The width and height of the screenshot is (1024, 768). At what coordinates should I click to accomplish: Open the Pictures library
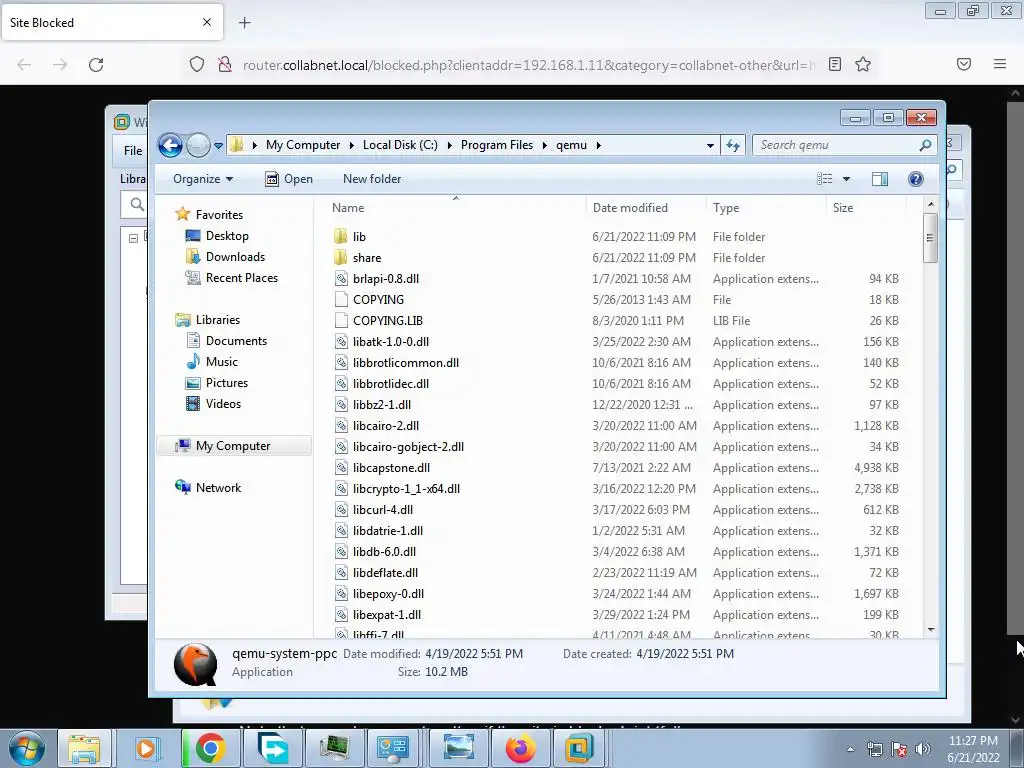(227, 383)
